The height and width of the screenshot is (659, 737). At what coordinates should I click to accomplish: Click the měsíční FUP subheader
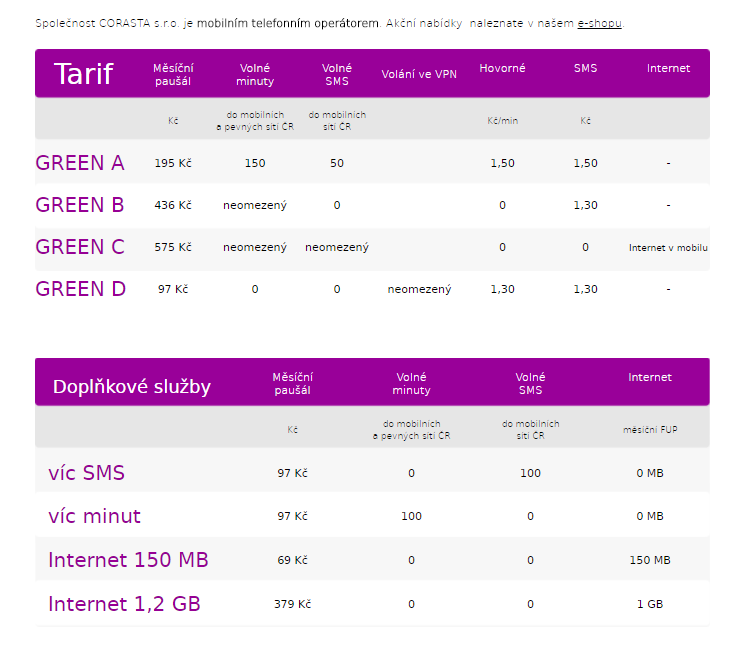pos(650,430)
